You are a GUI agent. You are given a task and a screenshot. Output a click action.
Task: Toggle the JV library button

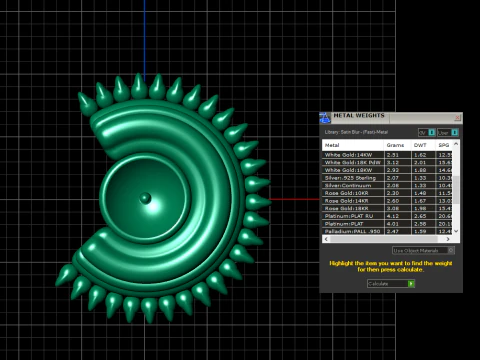coord(427,132)
